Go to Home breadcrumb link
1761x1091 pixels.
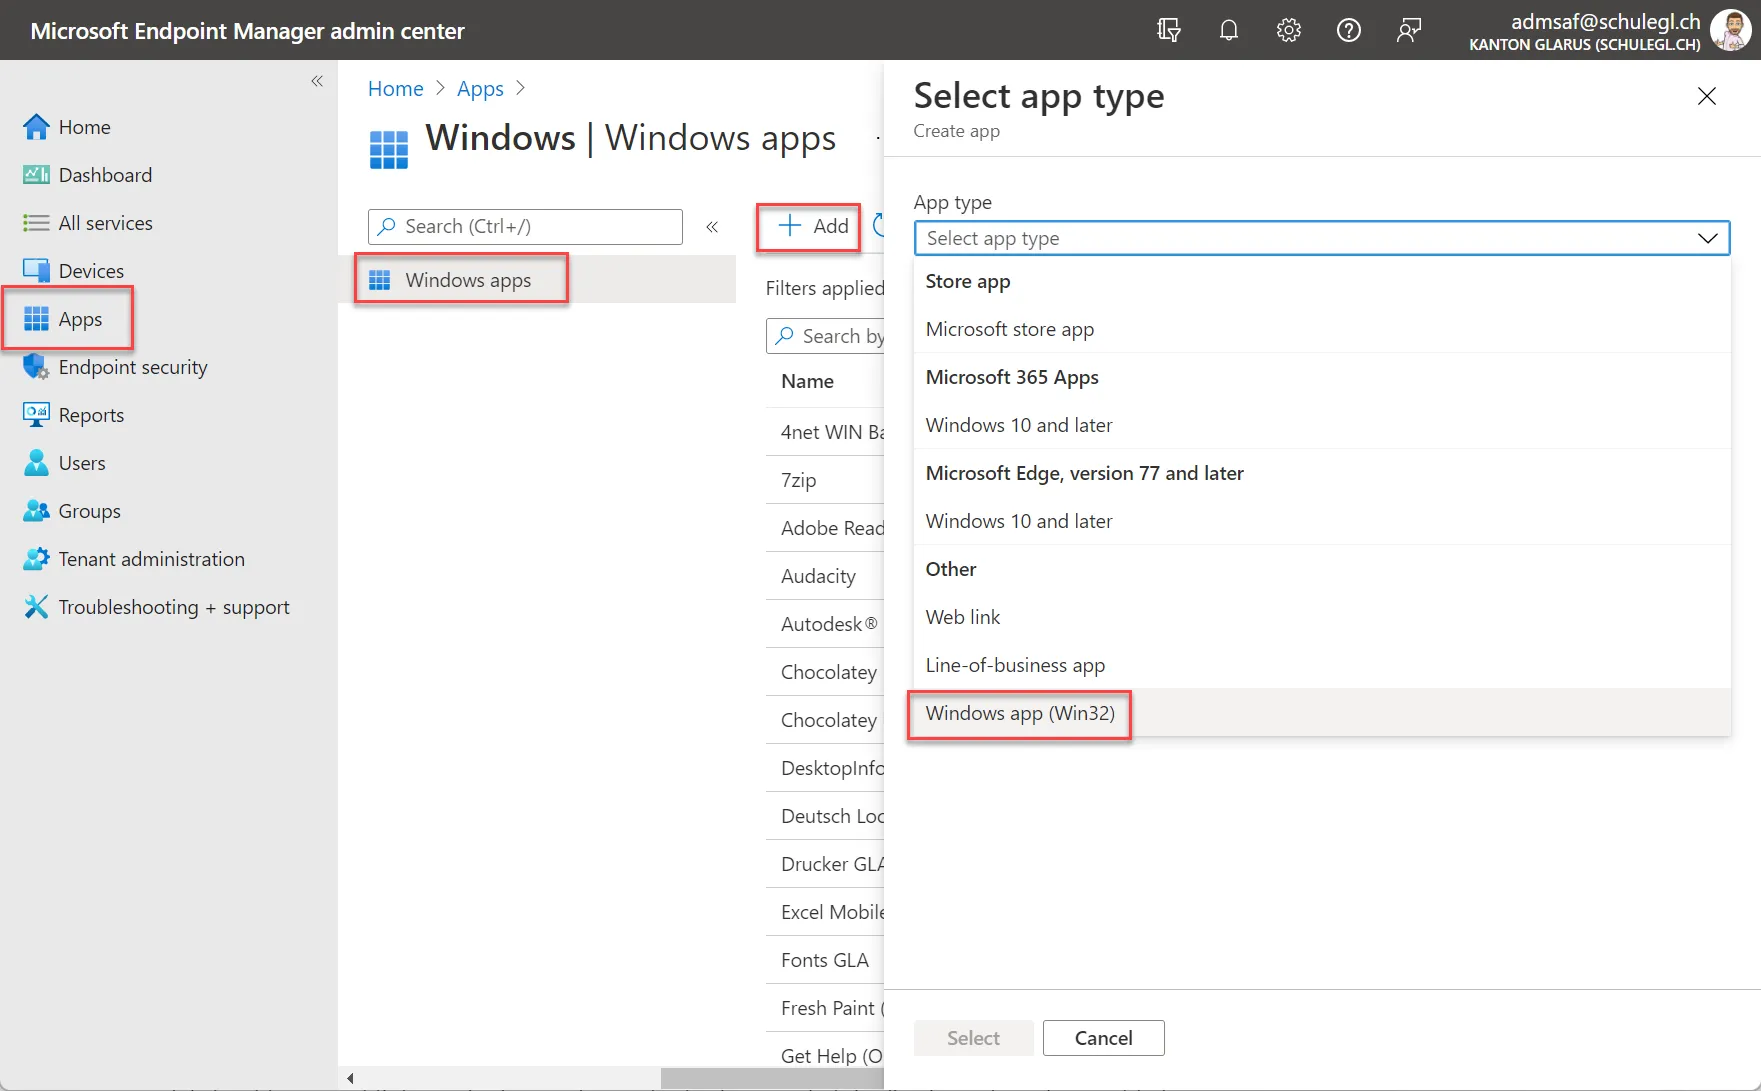click(x=396, y=88)
